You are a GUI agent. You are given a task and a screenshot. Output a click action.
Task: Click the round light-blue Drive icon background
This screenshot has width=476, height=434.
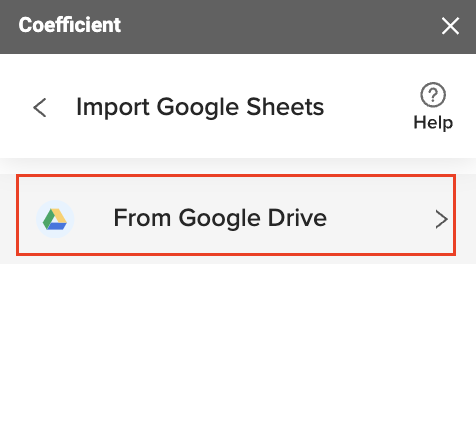pyautogui.click(x=55, y=219)
